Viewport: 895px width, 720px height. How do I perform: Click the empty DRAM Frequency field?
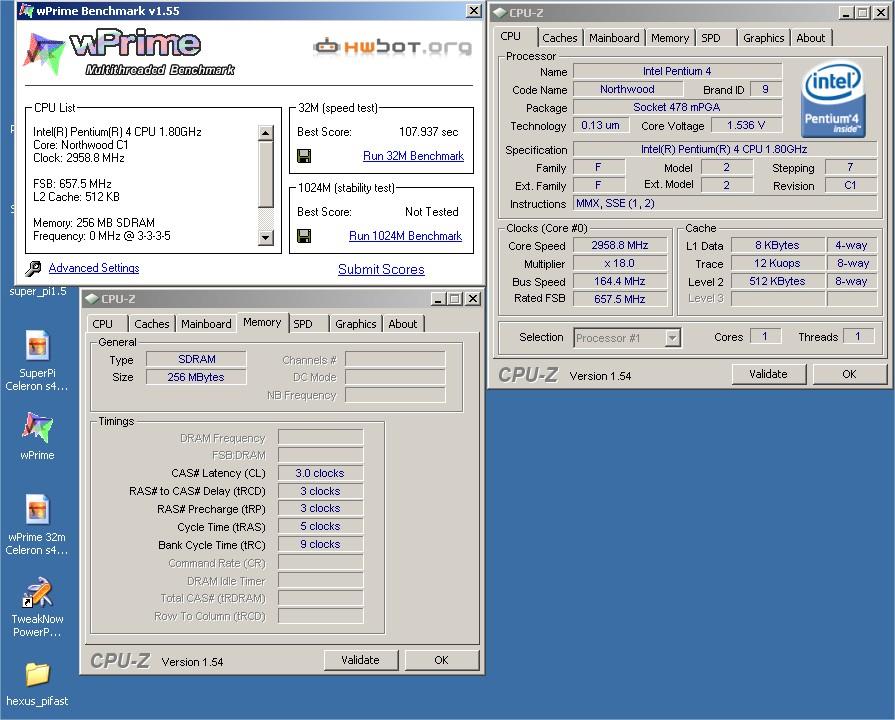click(x=320, y=437)
